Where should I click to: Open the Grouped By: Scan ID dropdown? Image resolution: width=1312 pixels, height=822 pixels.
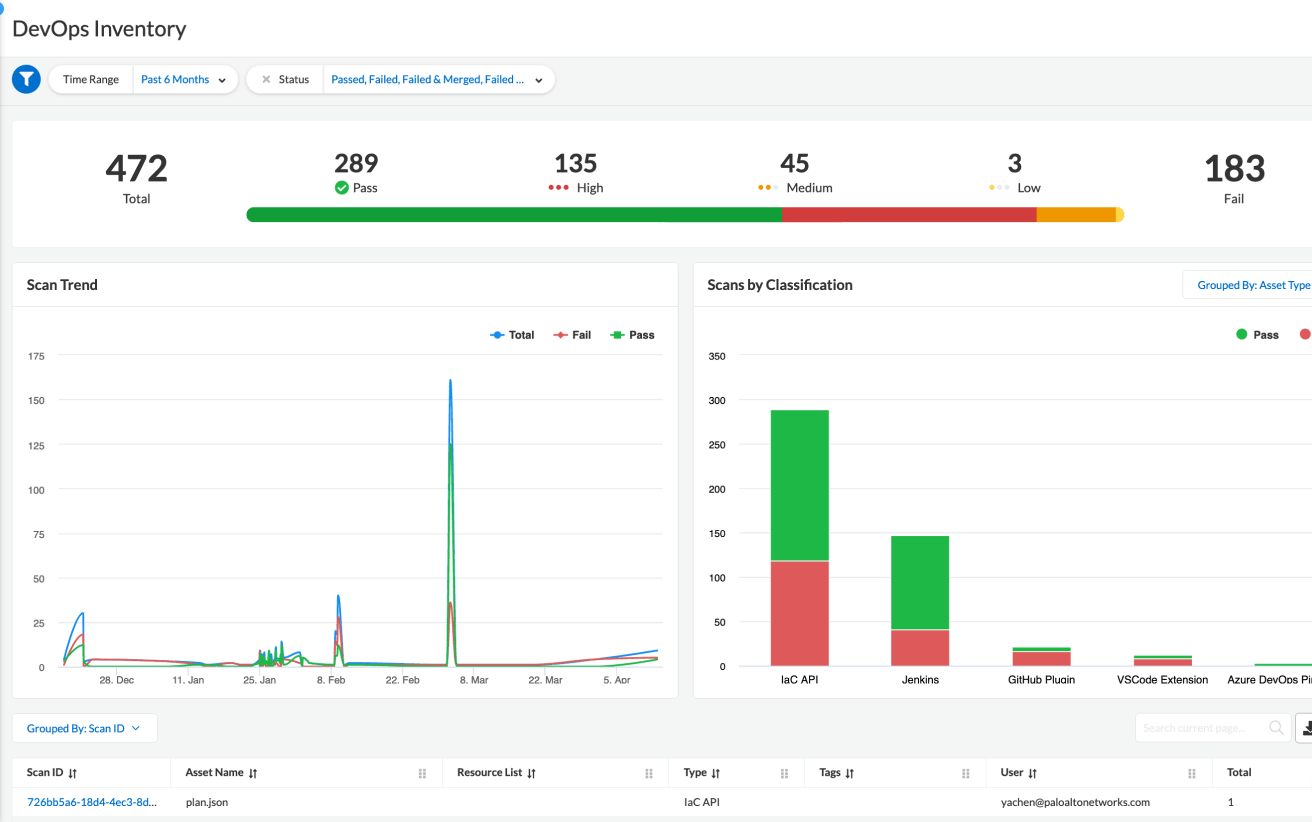click(x=84, y=727)
